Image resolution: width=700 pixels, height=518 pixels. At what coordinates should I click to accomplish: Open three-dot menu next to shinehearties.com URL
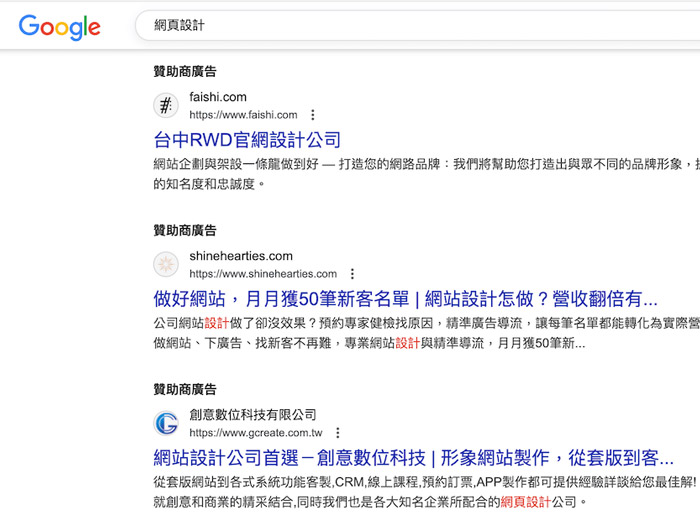click(x=352, y=274)
